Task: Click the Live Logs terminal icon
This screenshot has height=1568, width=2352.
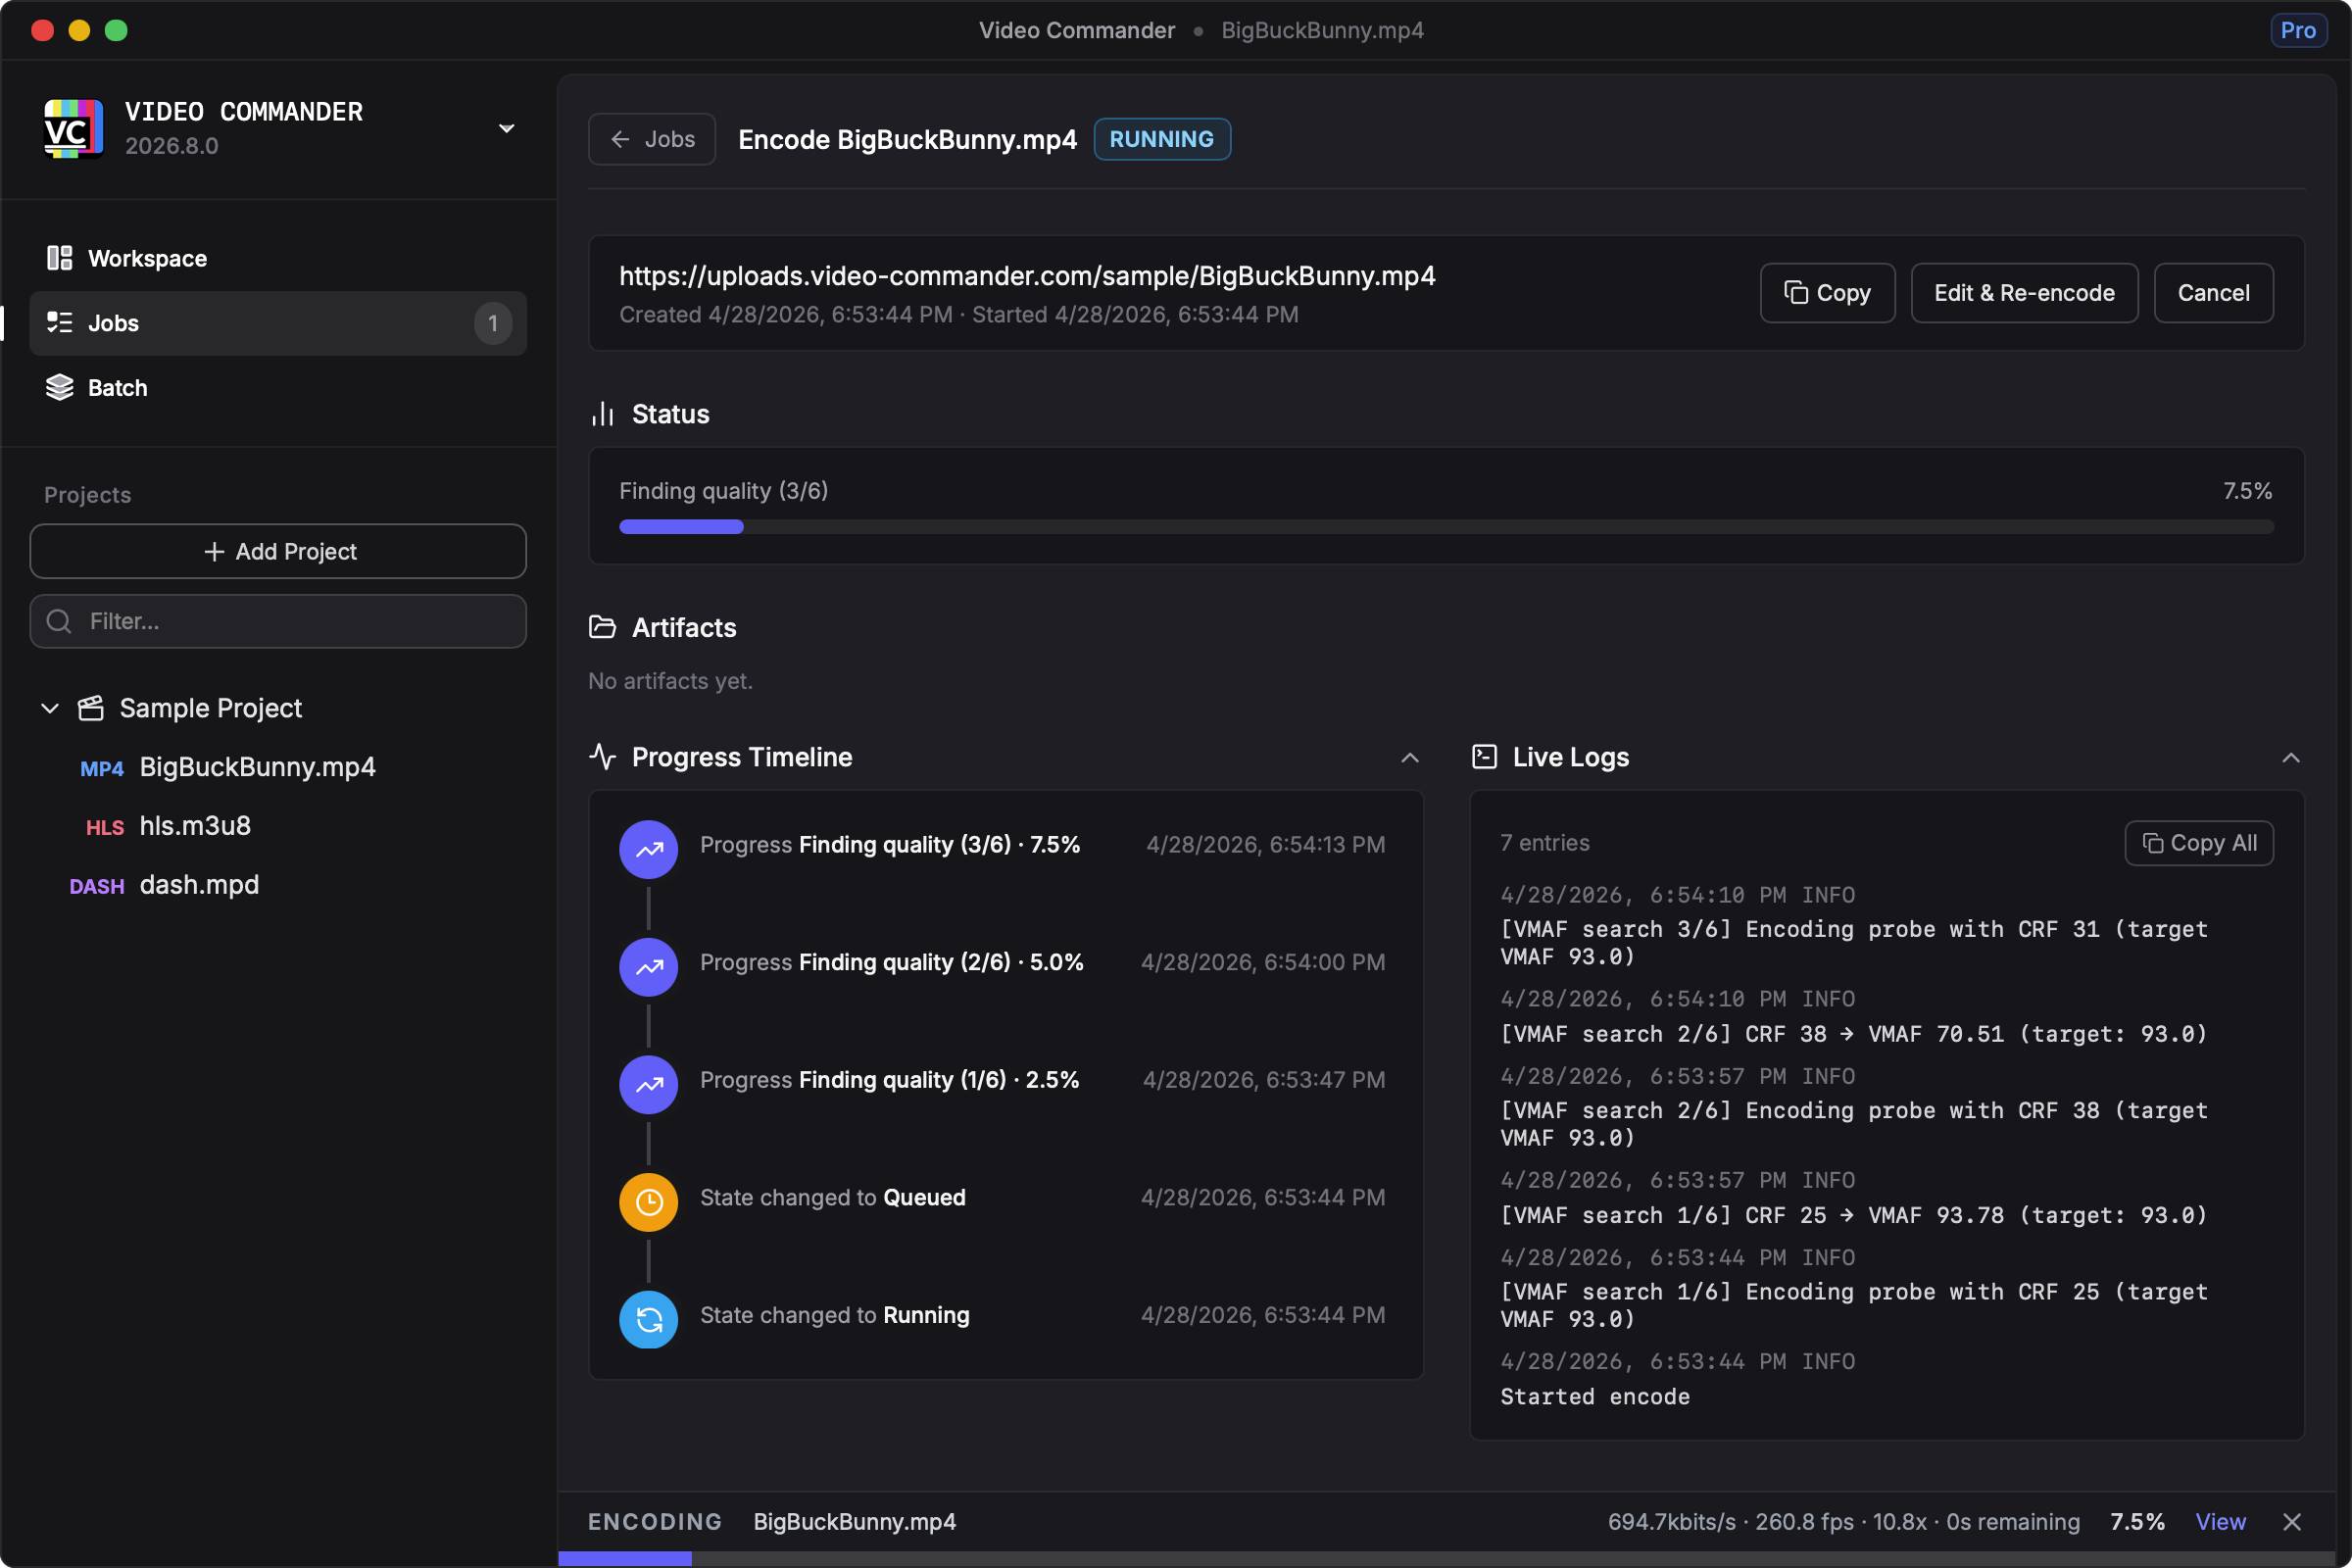Action: (x=1484, y=757)
